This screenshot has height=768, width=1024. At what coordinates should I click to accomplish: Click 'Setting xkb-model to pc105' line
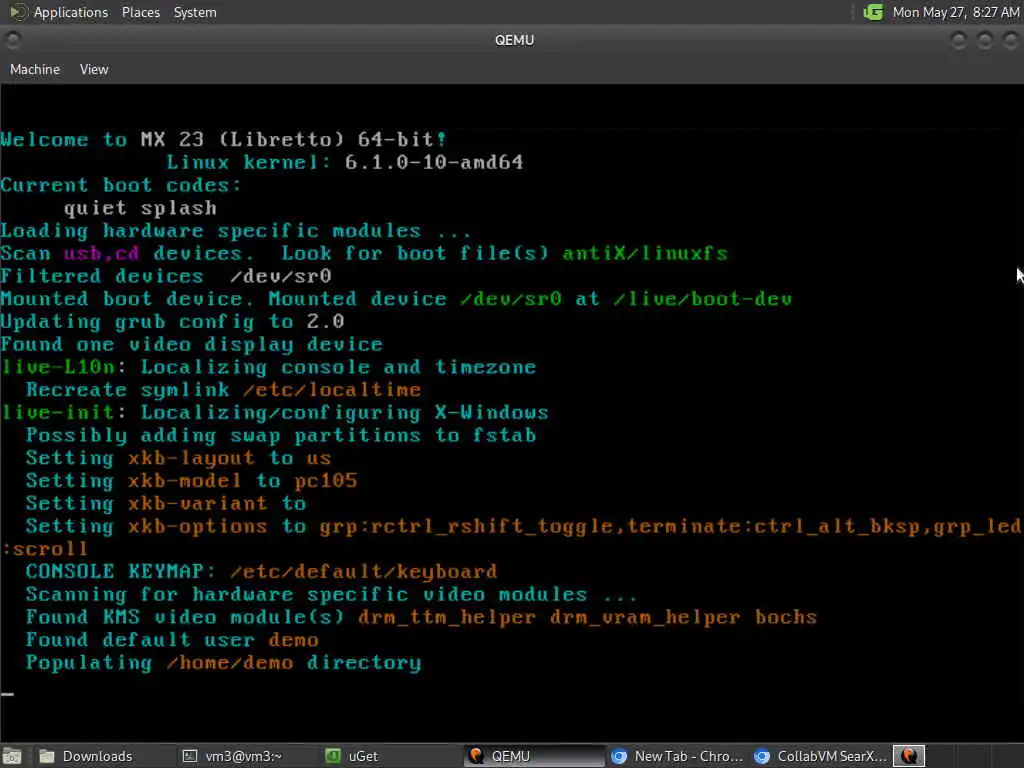pyautogui.click(x=191, y=481)
